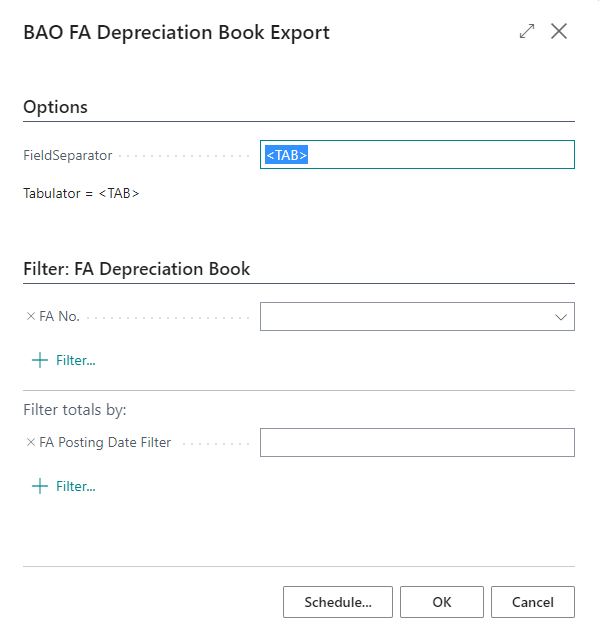Collapse Filter: FA Depreciation Book header
The image size is (599, 641).
(137, 269)
